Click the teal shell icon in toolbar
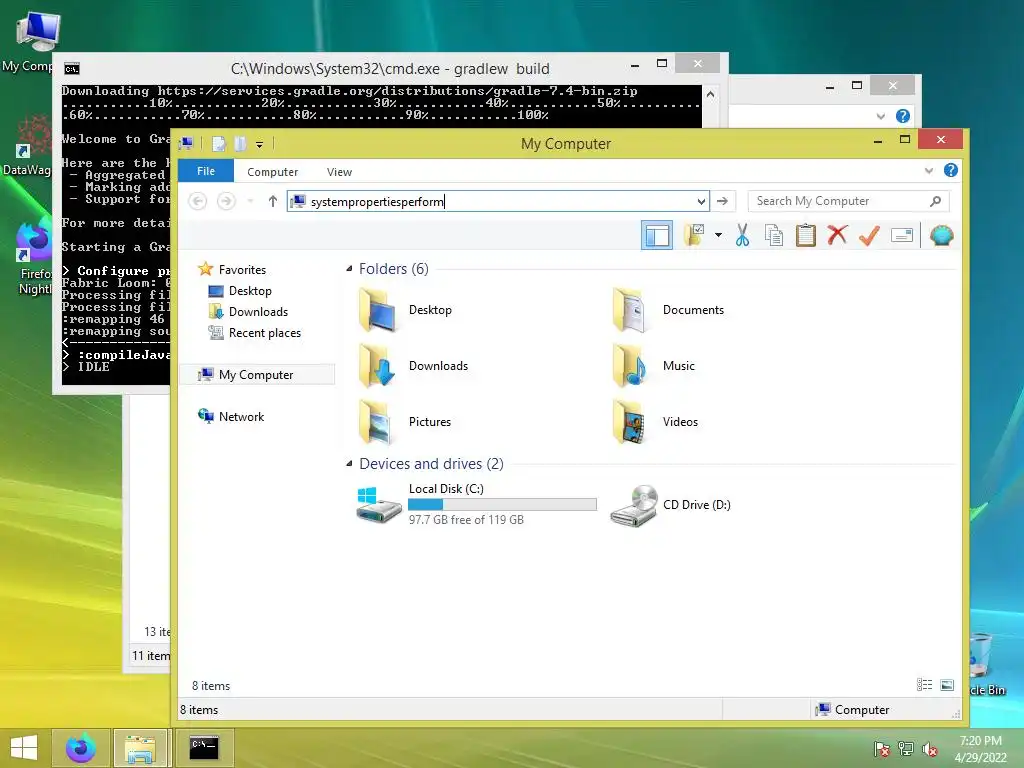This screenshot has width=1024, height=768. [x=941, y=235]
